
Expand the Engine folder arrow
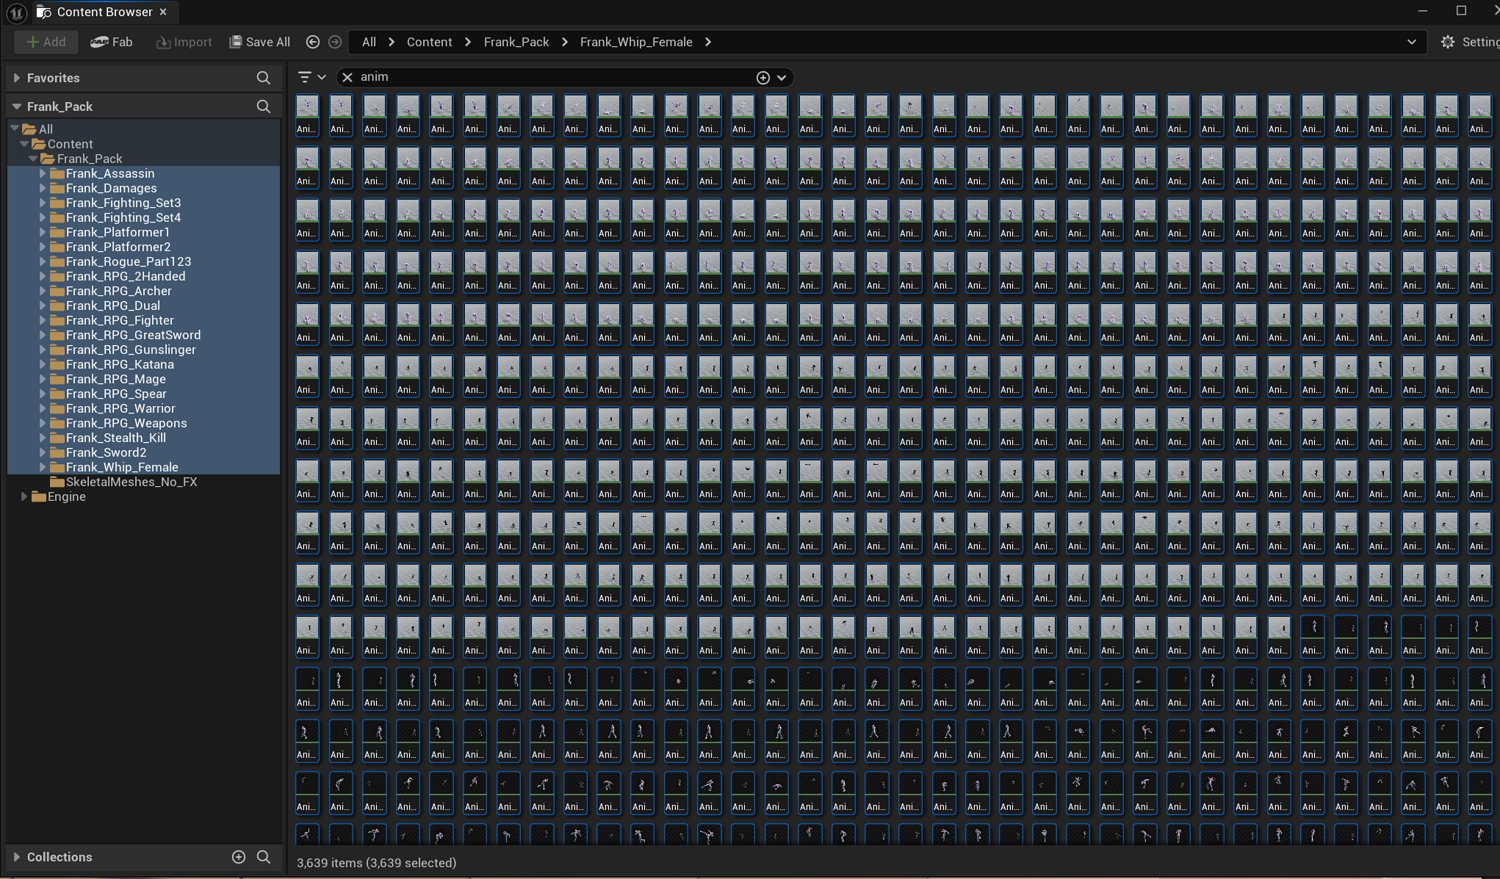[x=24, y=496]
